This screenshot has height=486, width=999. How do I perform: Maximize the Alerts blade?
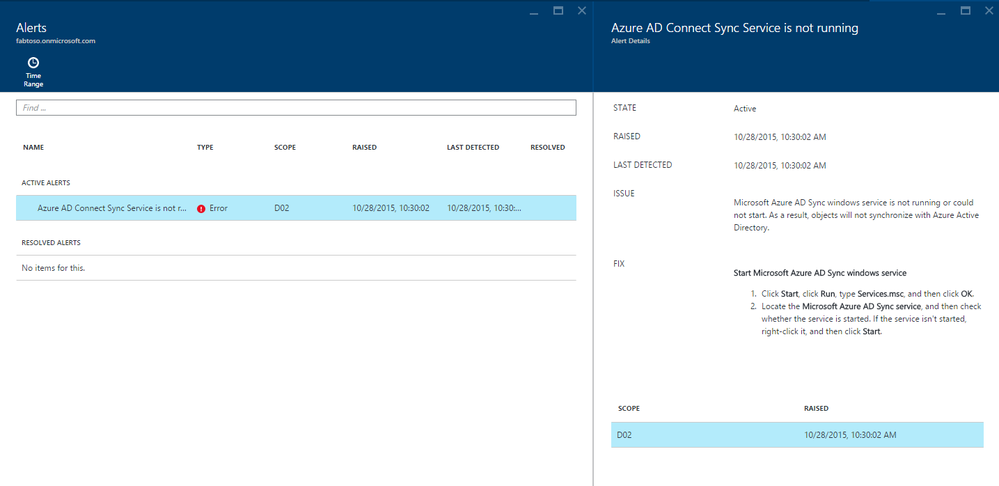(558, 10)
